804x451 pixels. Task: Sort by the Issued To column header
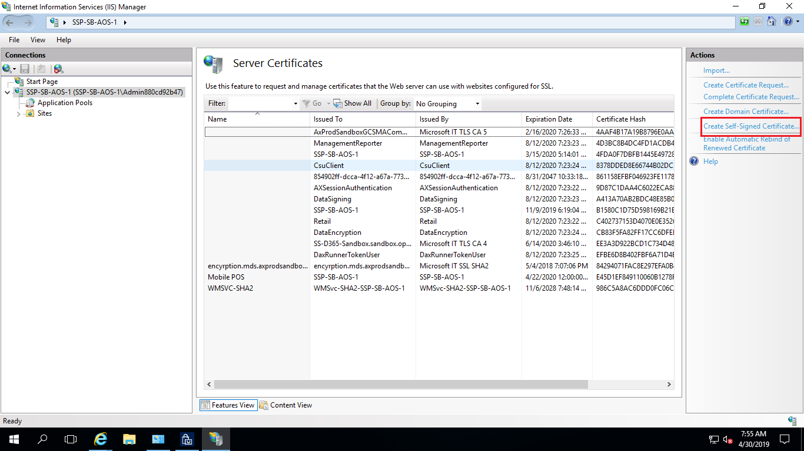(363, 119)
